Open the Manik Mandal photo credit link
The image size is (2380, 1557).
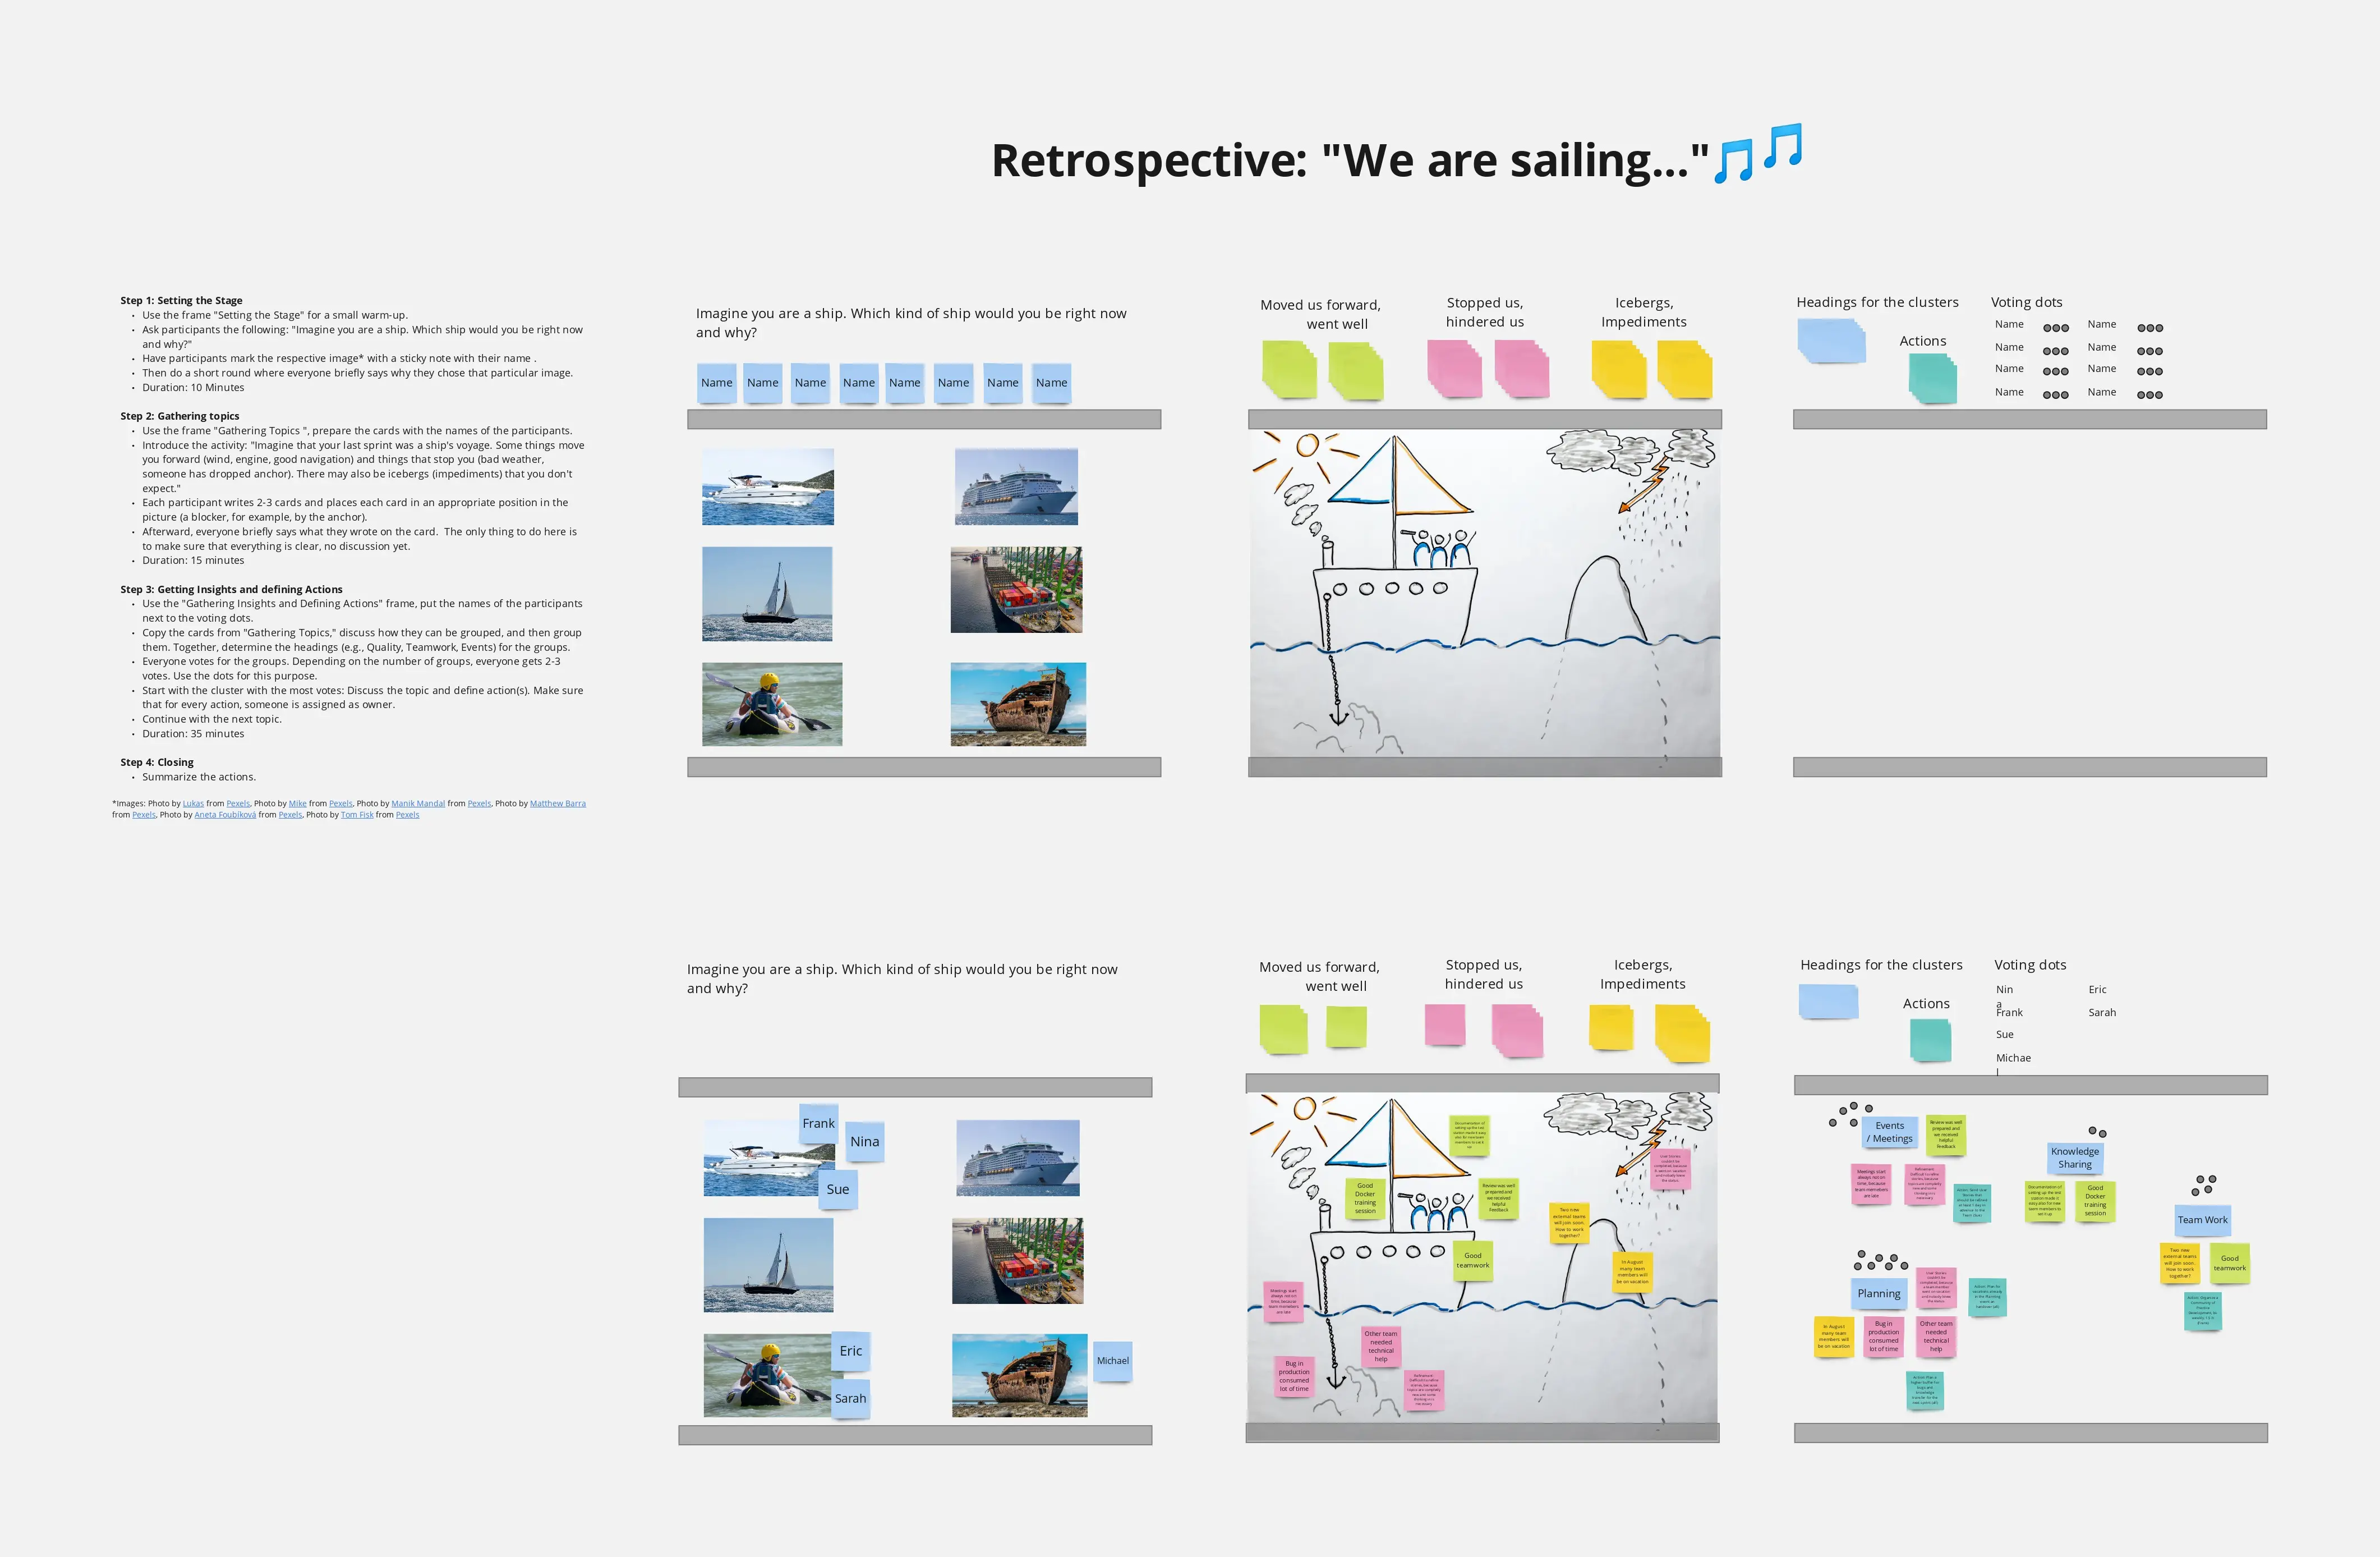coord(418,803)
